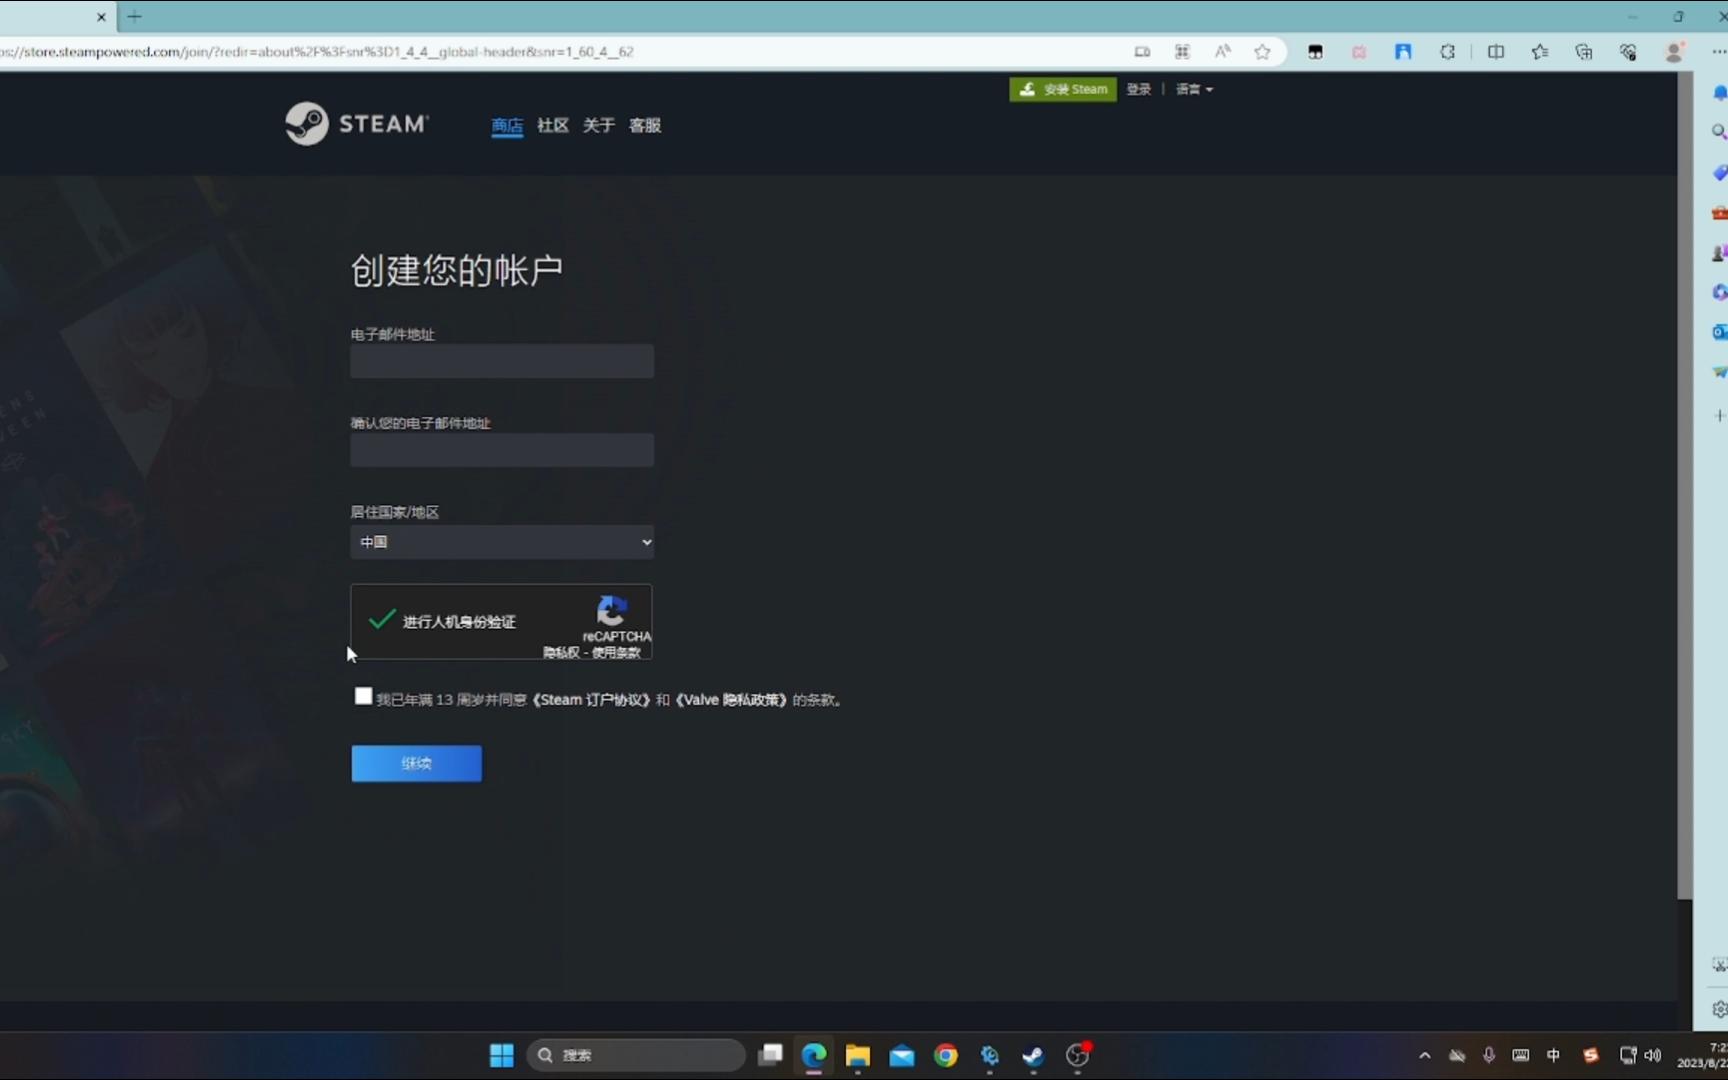Viewport: 1728px width, 1080px height.
Task: Toggle Chinese input mode indicator in tray
Action: [1553, 1055]
